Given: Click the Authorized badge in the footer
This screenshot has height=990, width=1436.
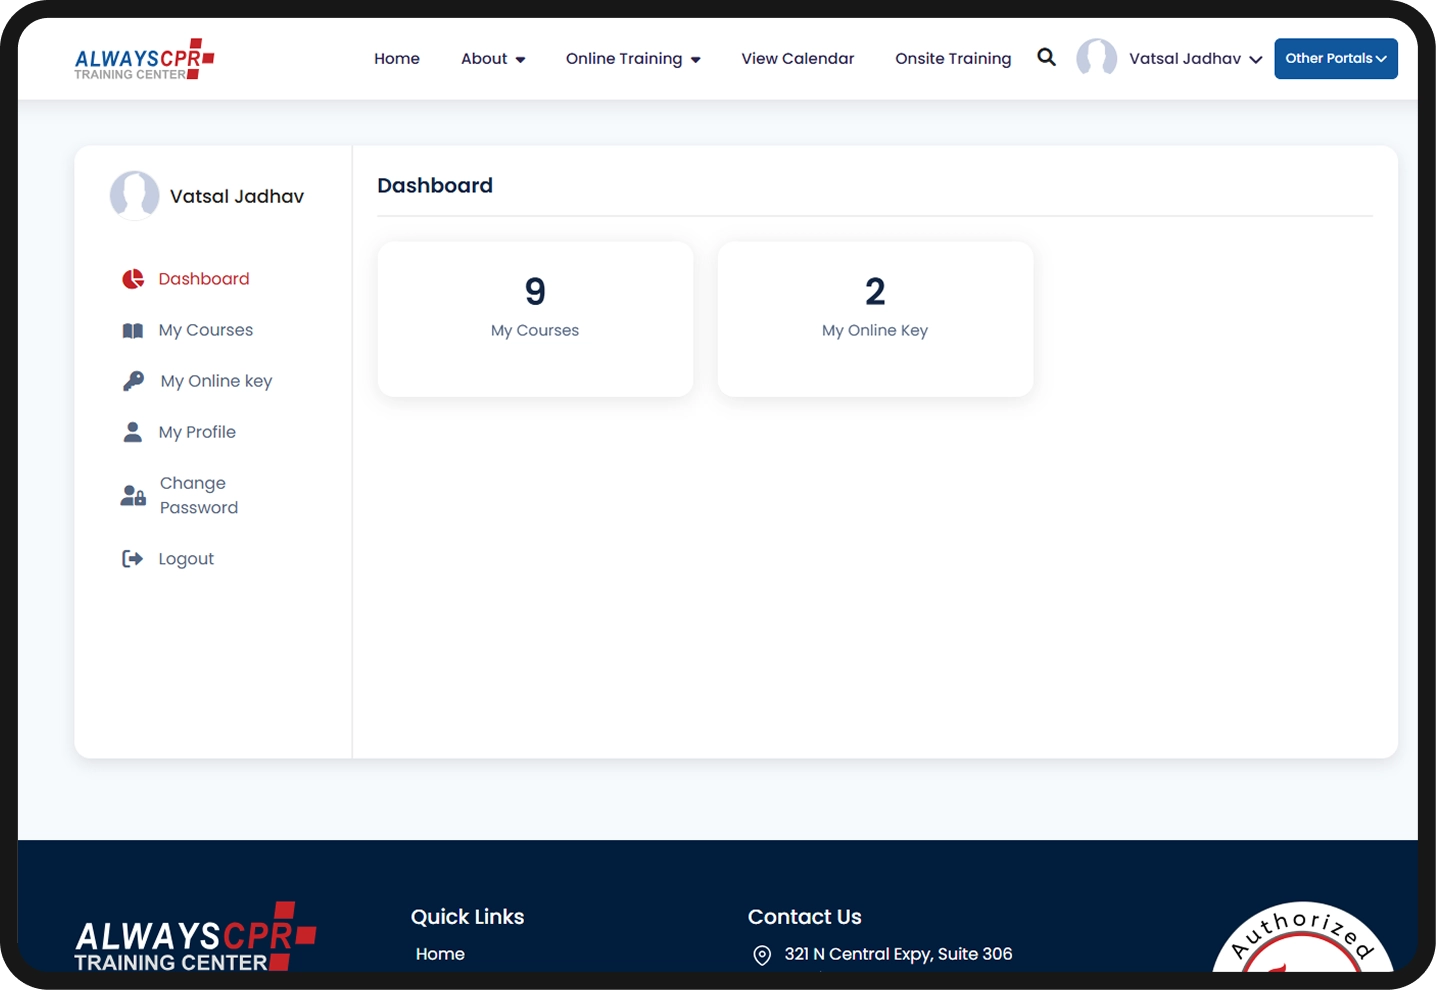Looking at the screenshot, I should pyautogui.click(x=1303, y=938).
